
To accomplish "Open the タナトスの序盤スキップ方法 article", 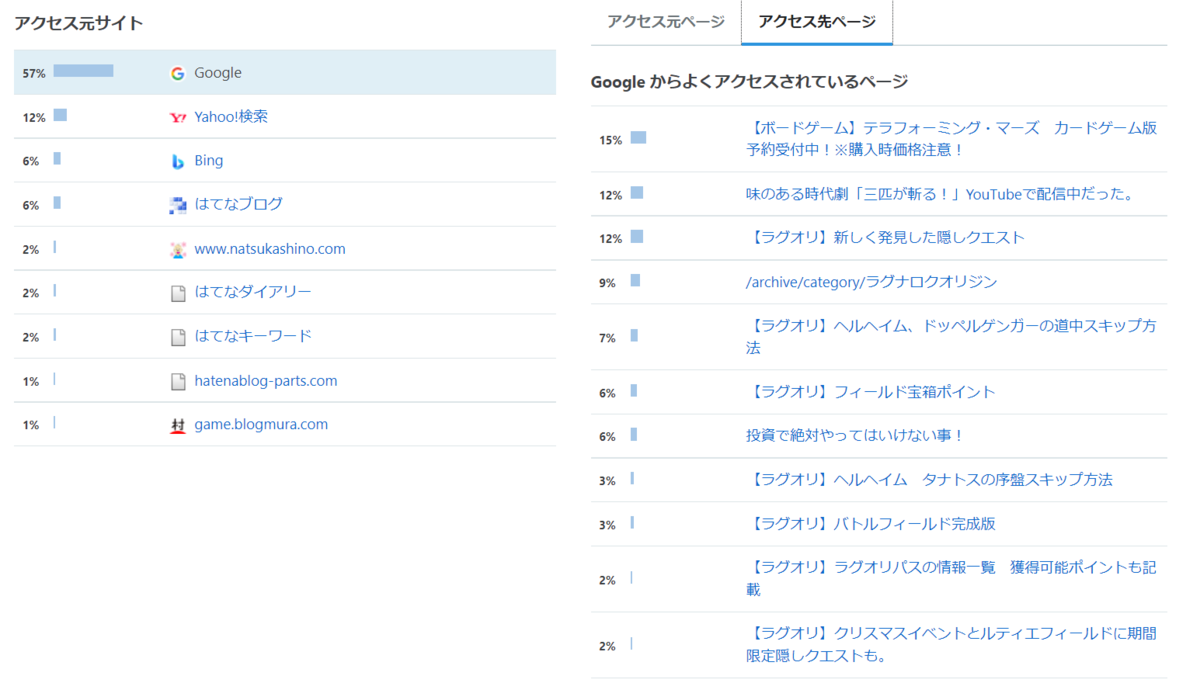I will tap(929, 480).
